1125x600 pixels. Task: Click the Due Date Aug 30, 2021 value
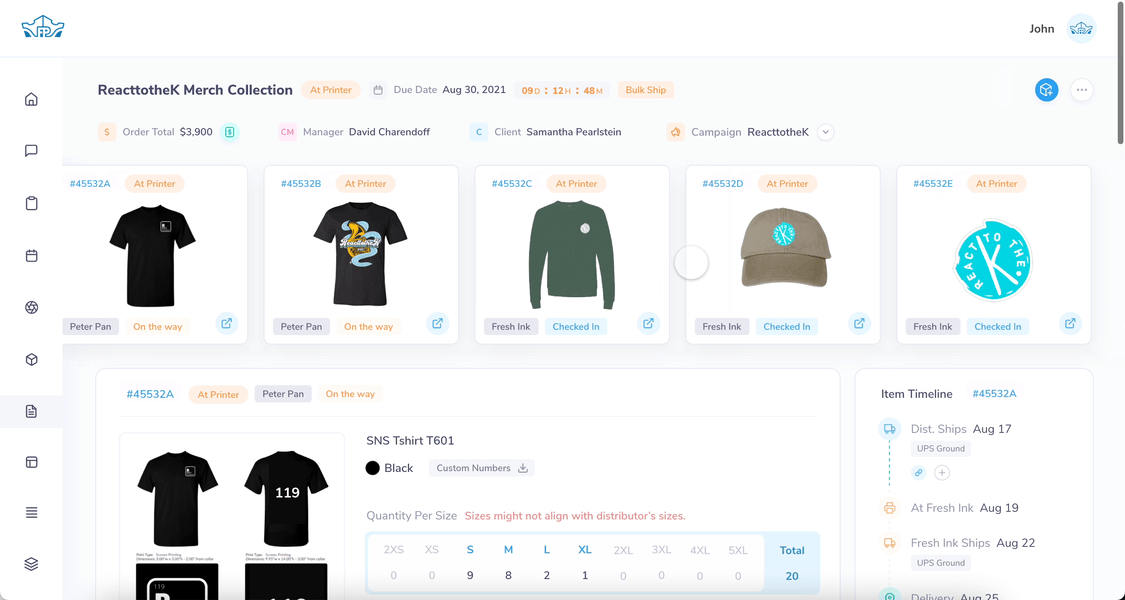coord(474,90)
